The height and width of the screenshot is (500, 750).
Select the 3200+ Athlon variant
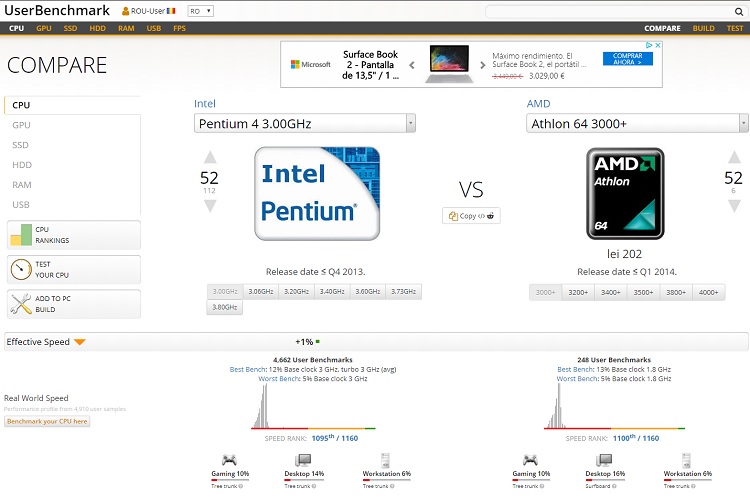[x=577, y=292]
